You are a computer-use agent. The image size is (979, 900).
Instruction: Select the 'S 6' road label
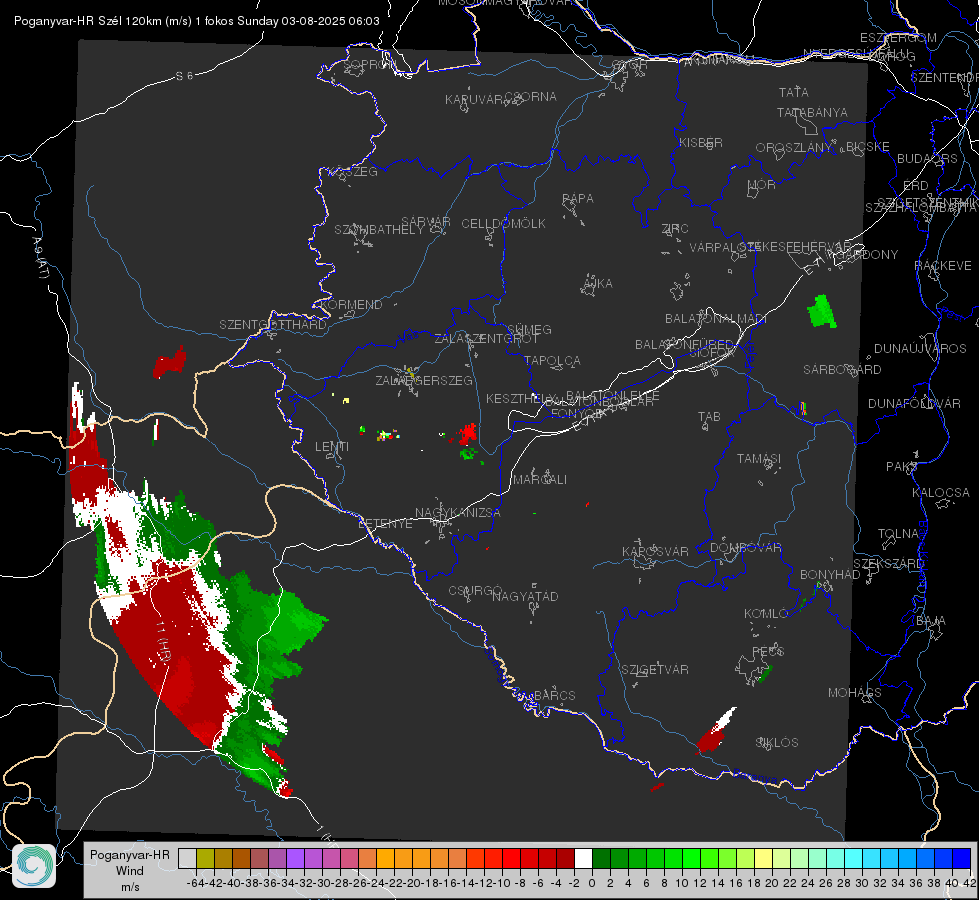pyautogui.click(x=184, y=76)
